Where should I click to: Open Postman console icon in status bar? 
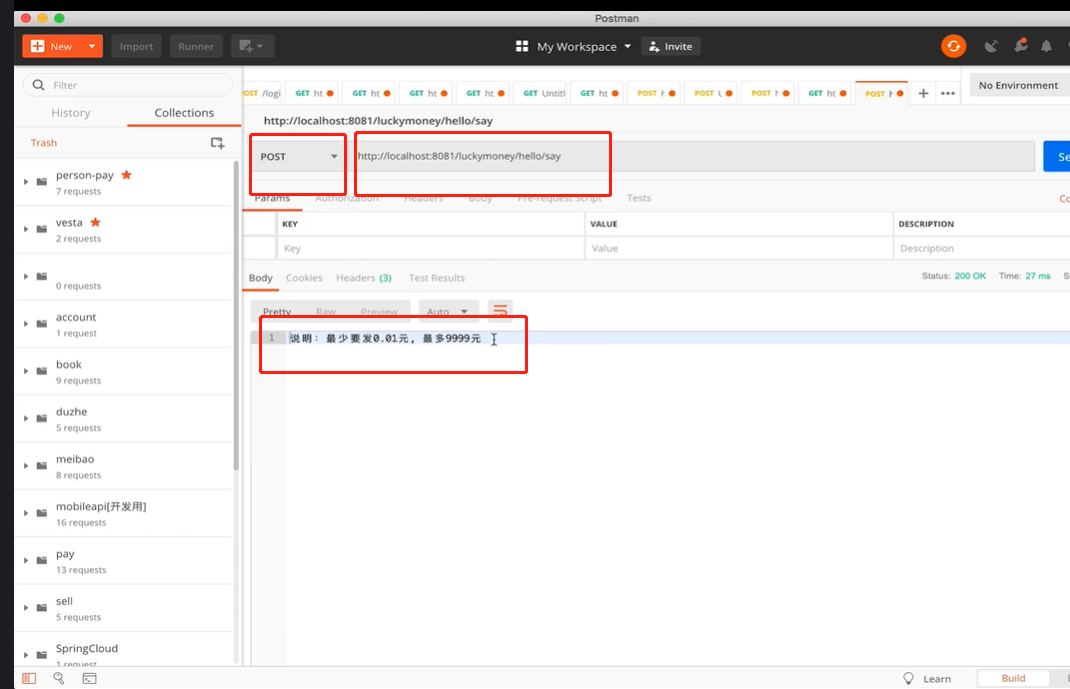point(89,678)
